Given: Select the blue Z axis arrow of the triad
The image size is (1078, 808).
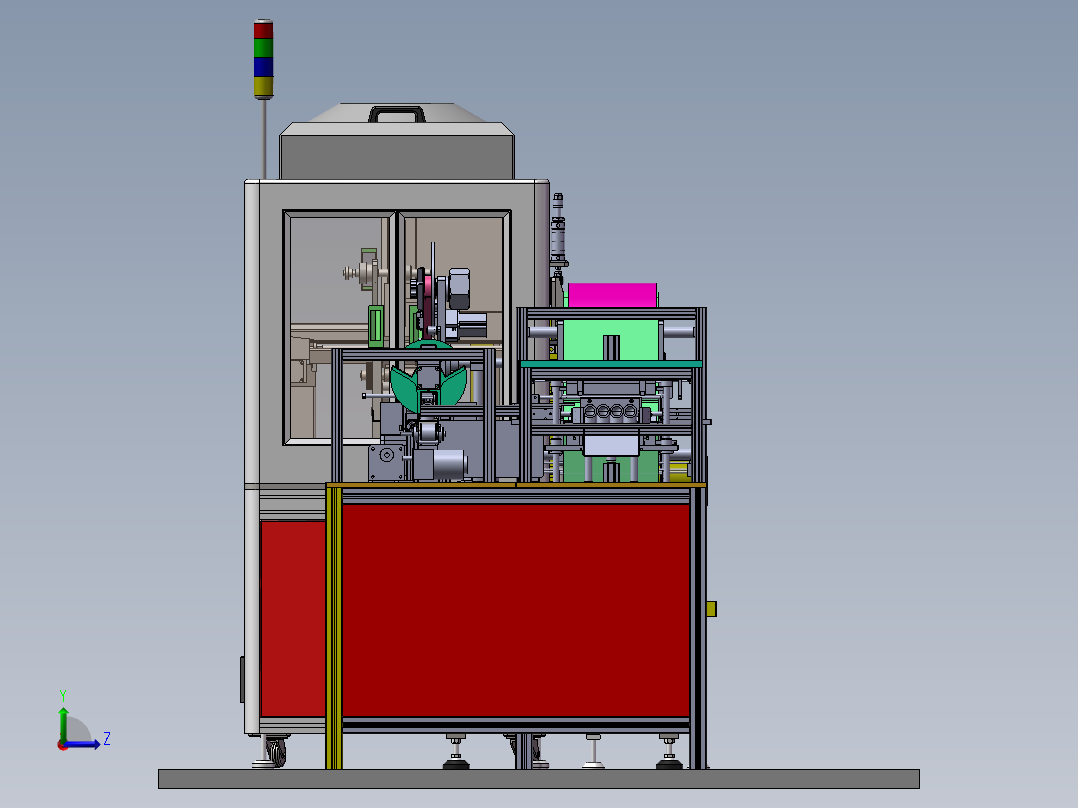Looking at the screenshot, I should pyautogui.click(x=82, y=744).
